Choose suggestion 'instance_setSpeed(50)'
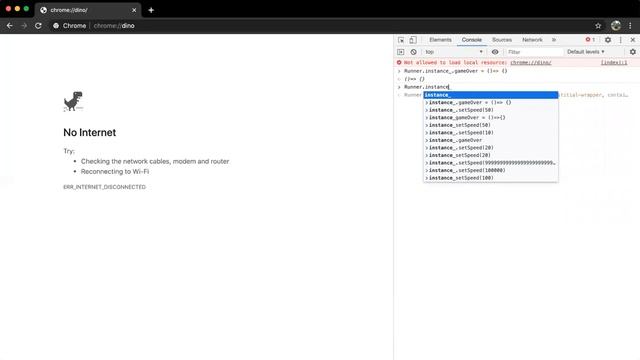The height and width of the screenshot is (360, 640). click(491, 125)
